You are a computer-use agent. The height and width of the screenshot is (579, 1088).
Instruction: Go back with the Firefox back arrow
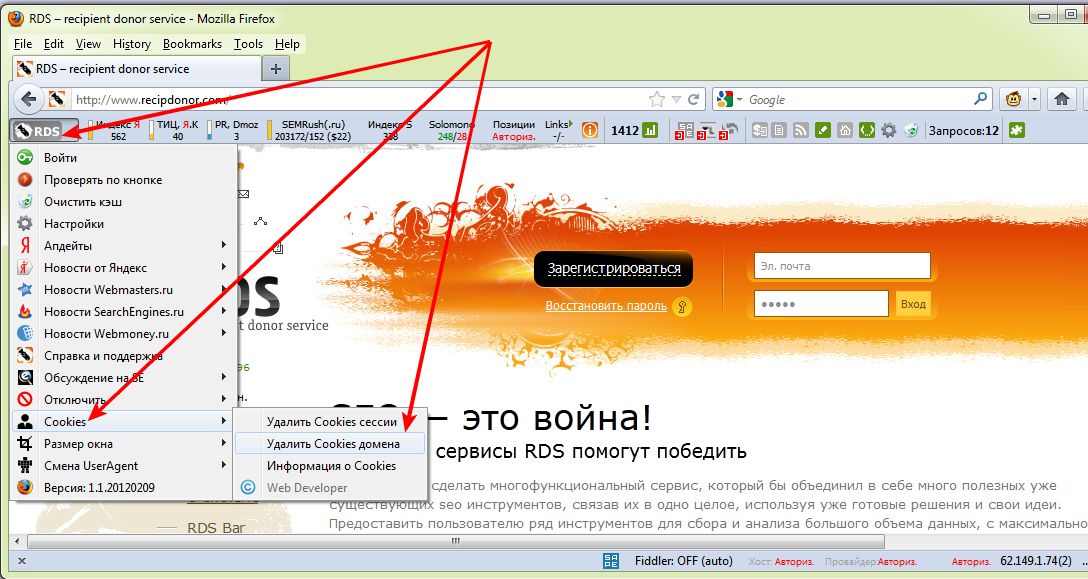coord(28,99)
